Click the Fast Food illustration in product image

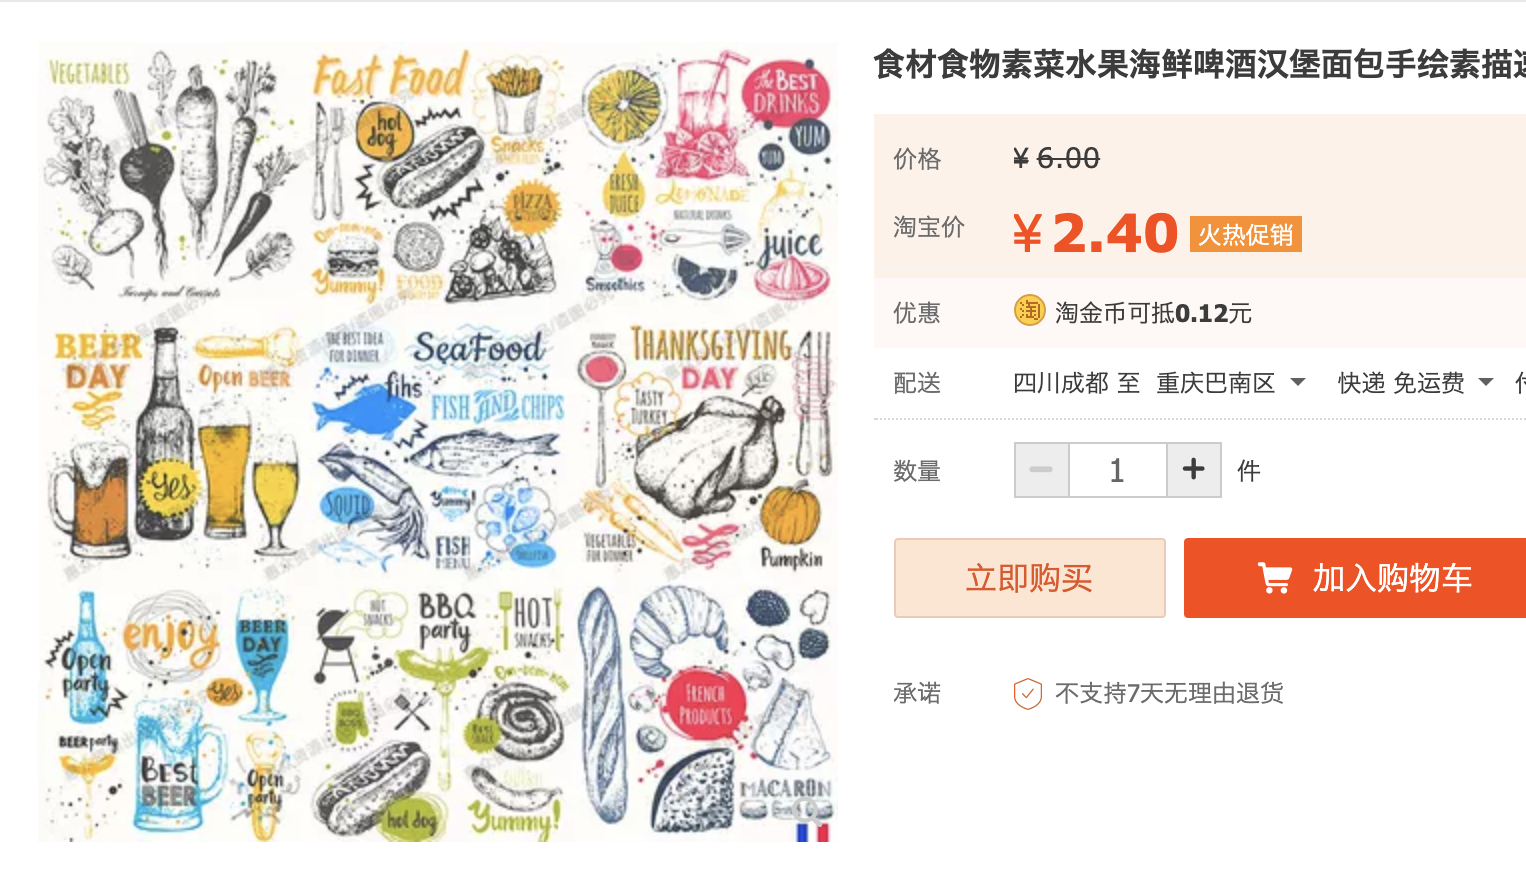(436, 175)
